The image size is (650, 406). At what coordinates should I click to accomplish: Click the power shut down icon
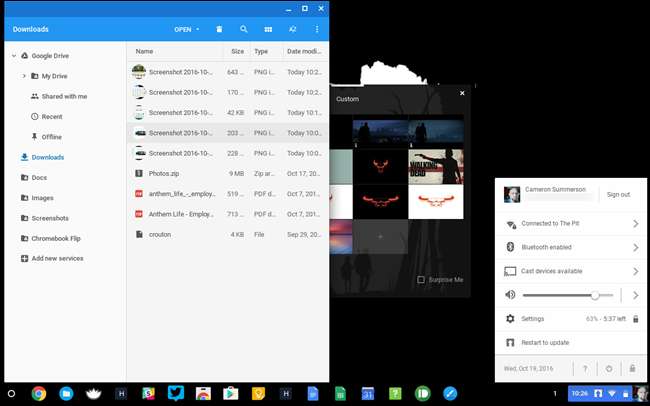click(609, 368)
